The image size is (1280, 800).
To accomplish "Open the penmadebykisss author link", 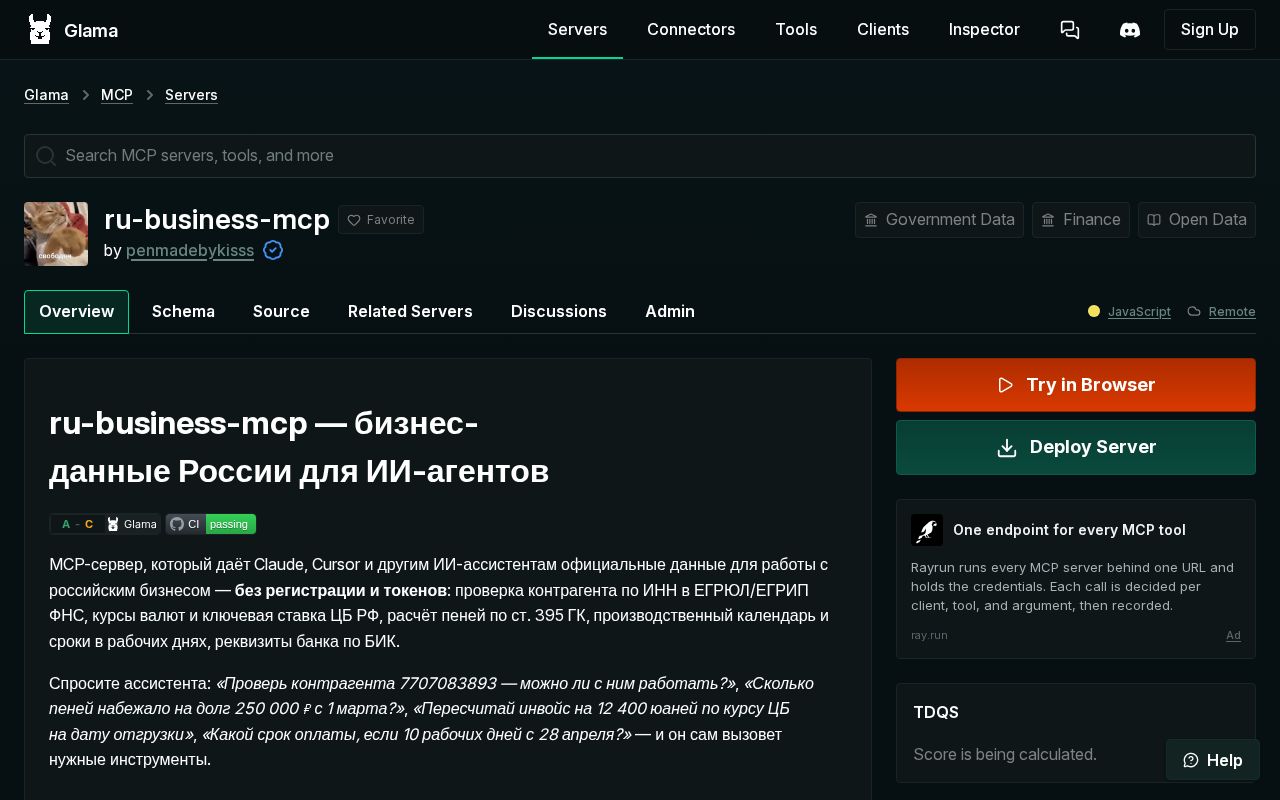I will pyautogui.click(x=190, y=250).
